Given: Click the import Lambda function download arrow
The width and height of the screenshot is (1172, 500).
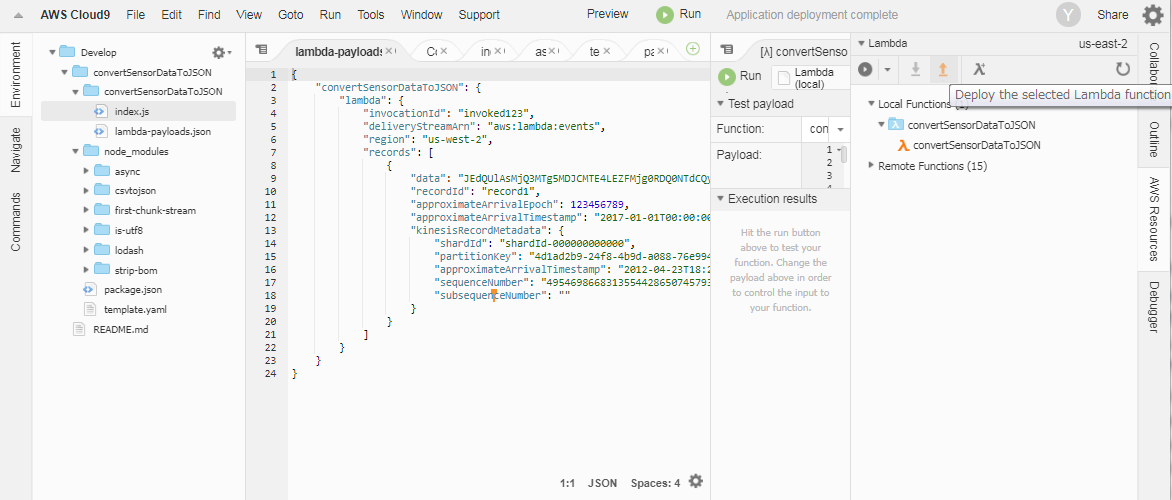Looking at the screenshot, I should pos(915,70).
